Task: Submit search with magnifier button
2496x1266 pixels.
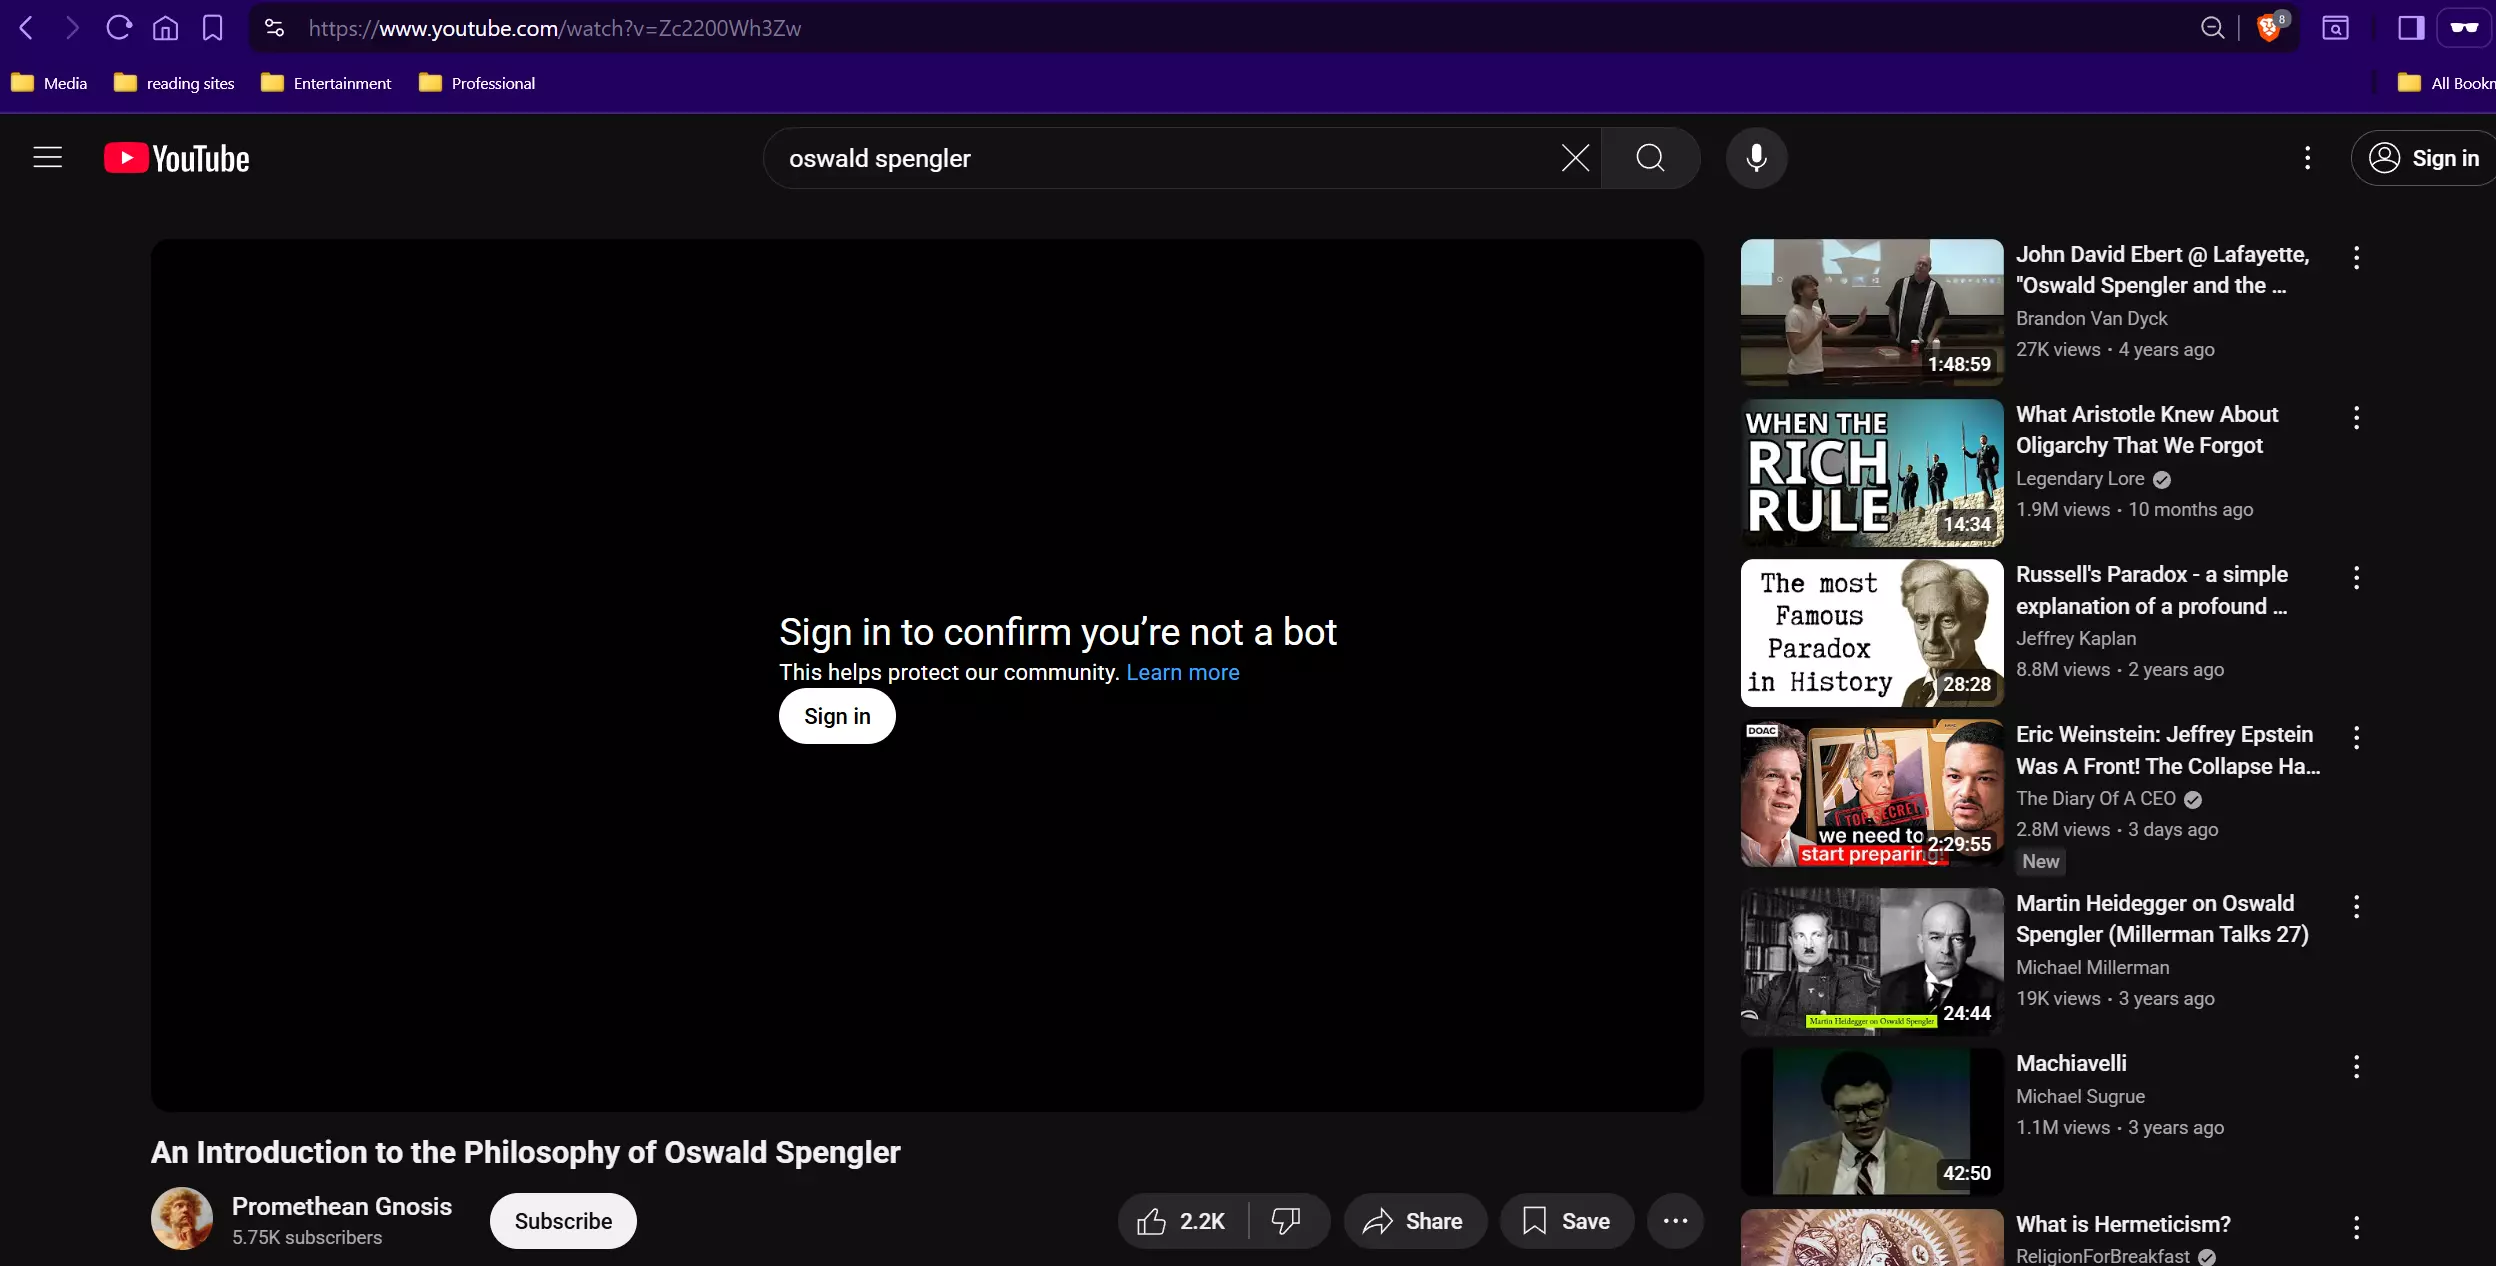Action: coord(1650,158)
